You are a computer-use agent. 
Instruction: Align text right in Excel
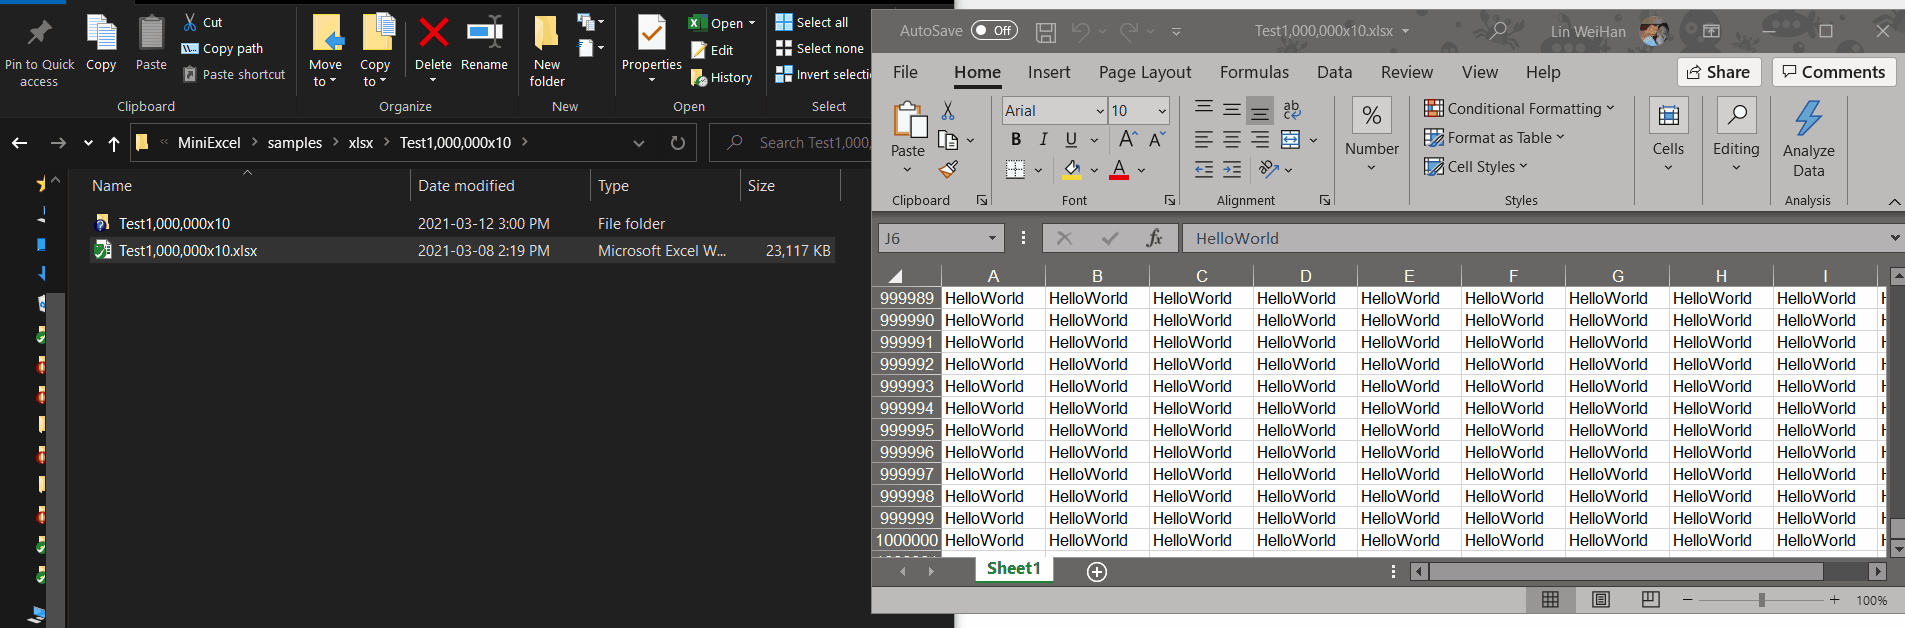coord(1260,140)
